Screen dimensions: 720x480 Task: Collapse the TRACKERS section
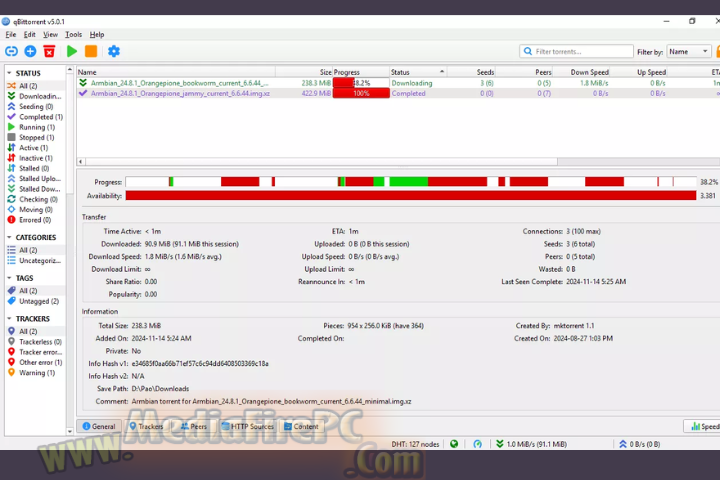pyautogui.click(x=9, y=319)
